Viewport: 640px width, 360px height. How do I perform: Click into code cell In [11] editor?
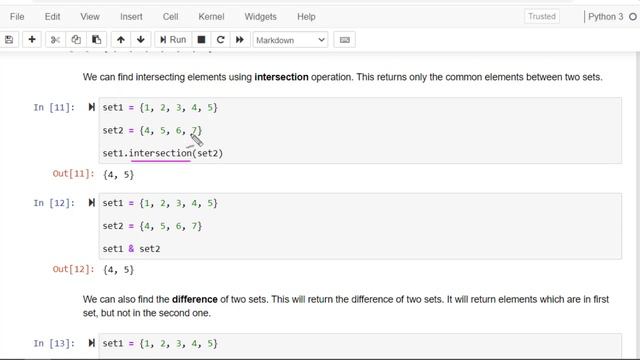coord(360,130)
